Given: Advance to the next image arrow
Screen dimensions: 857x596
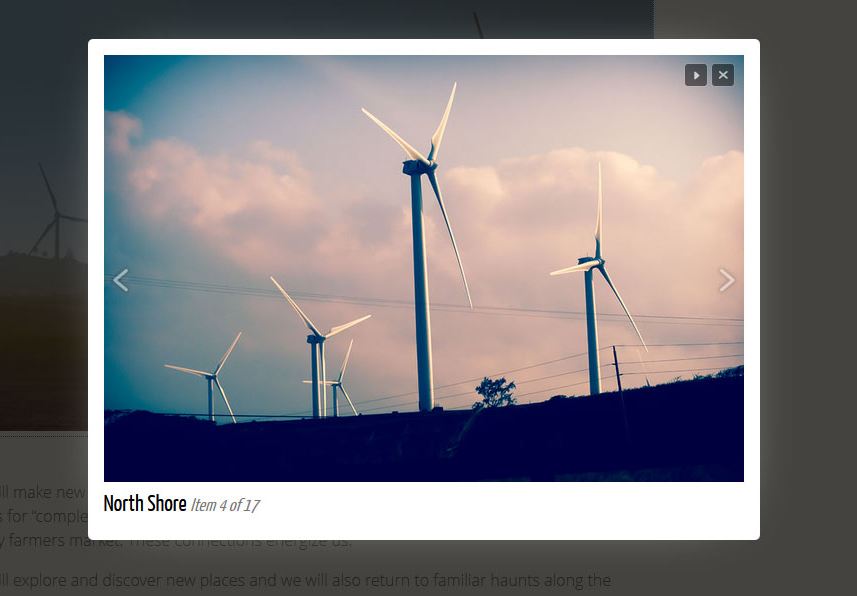Looking at the screenshot, I should point(726,280).
